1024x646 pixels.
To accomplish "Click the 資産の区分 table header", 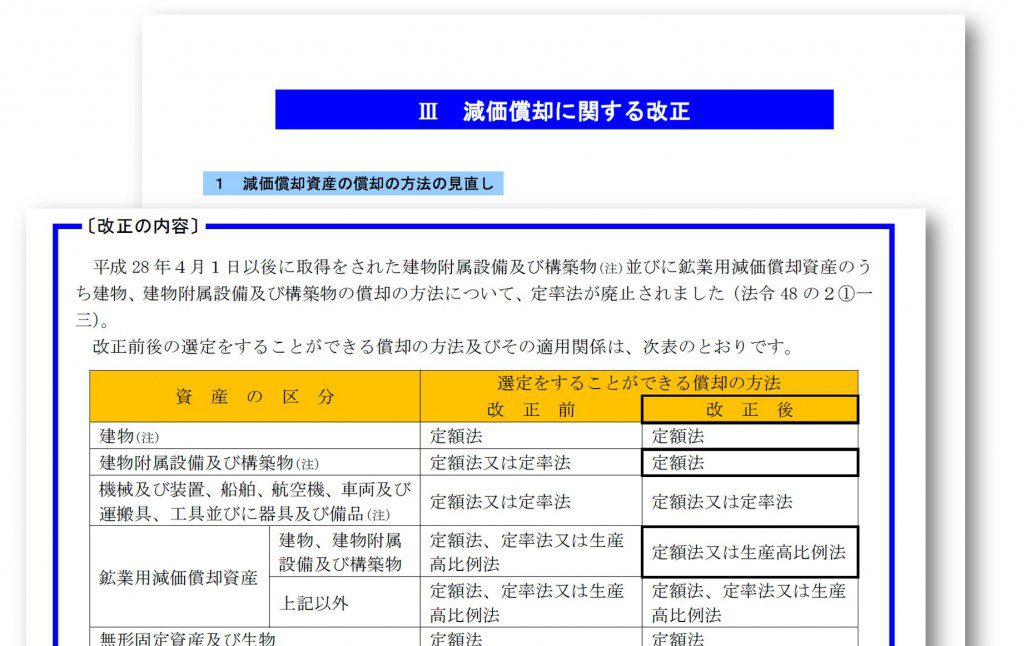I will coord(255,396).
